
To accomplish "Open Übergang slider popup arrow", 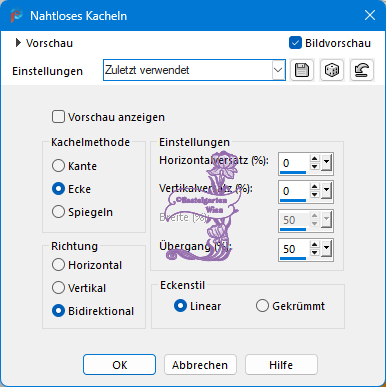I will [327, 249].
